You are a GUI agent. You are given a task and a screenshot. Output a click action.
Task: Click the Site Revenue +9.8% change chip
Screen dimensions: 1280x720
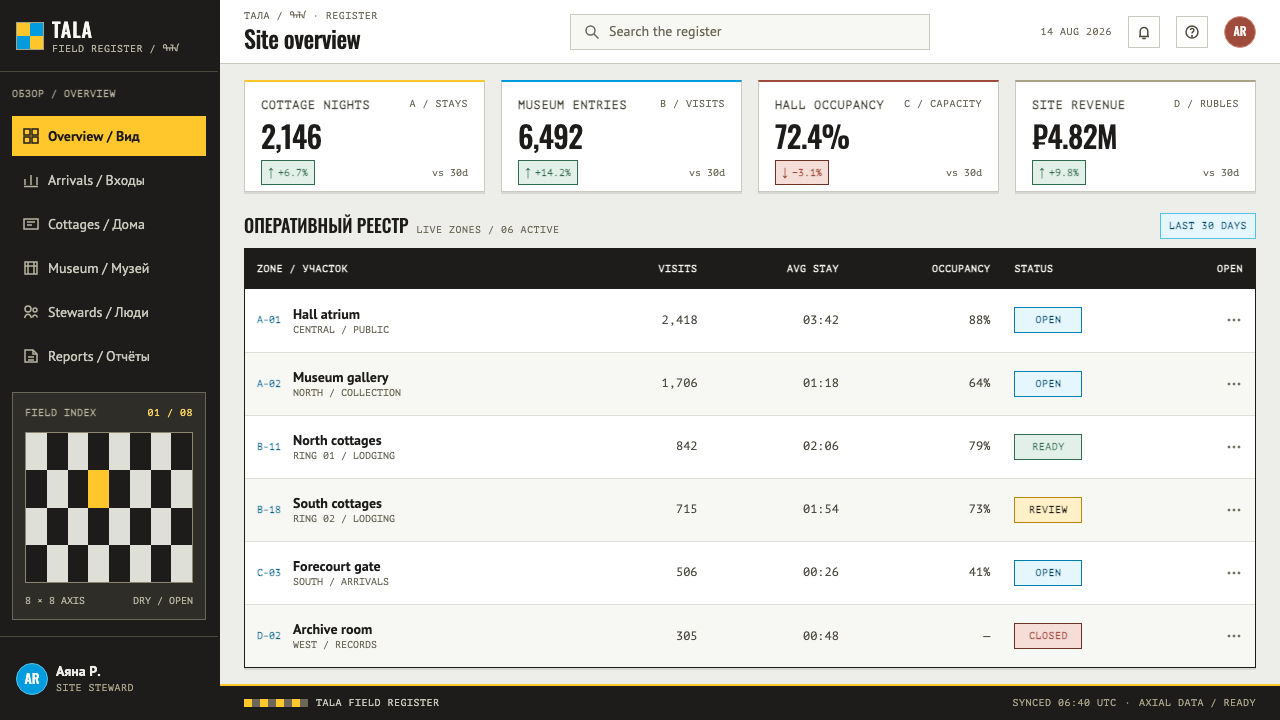1059,172
